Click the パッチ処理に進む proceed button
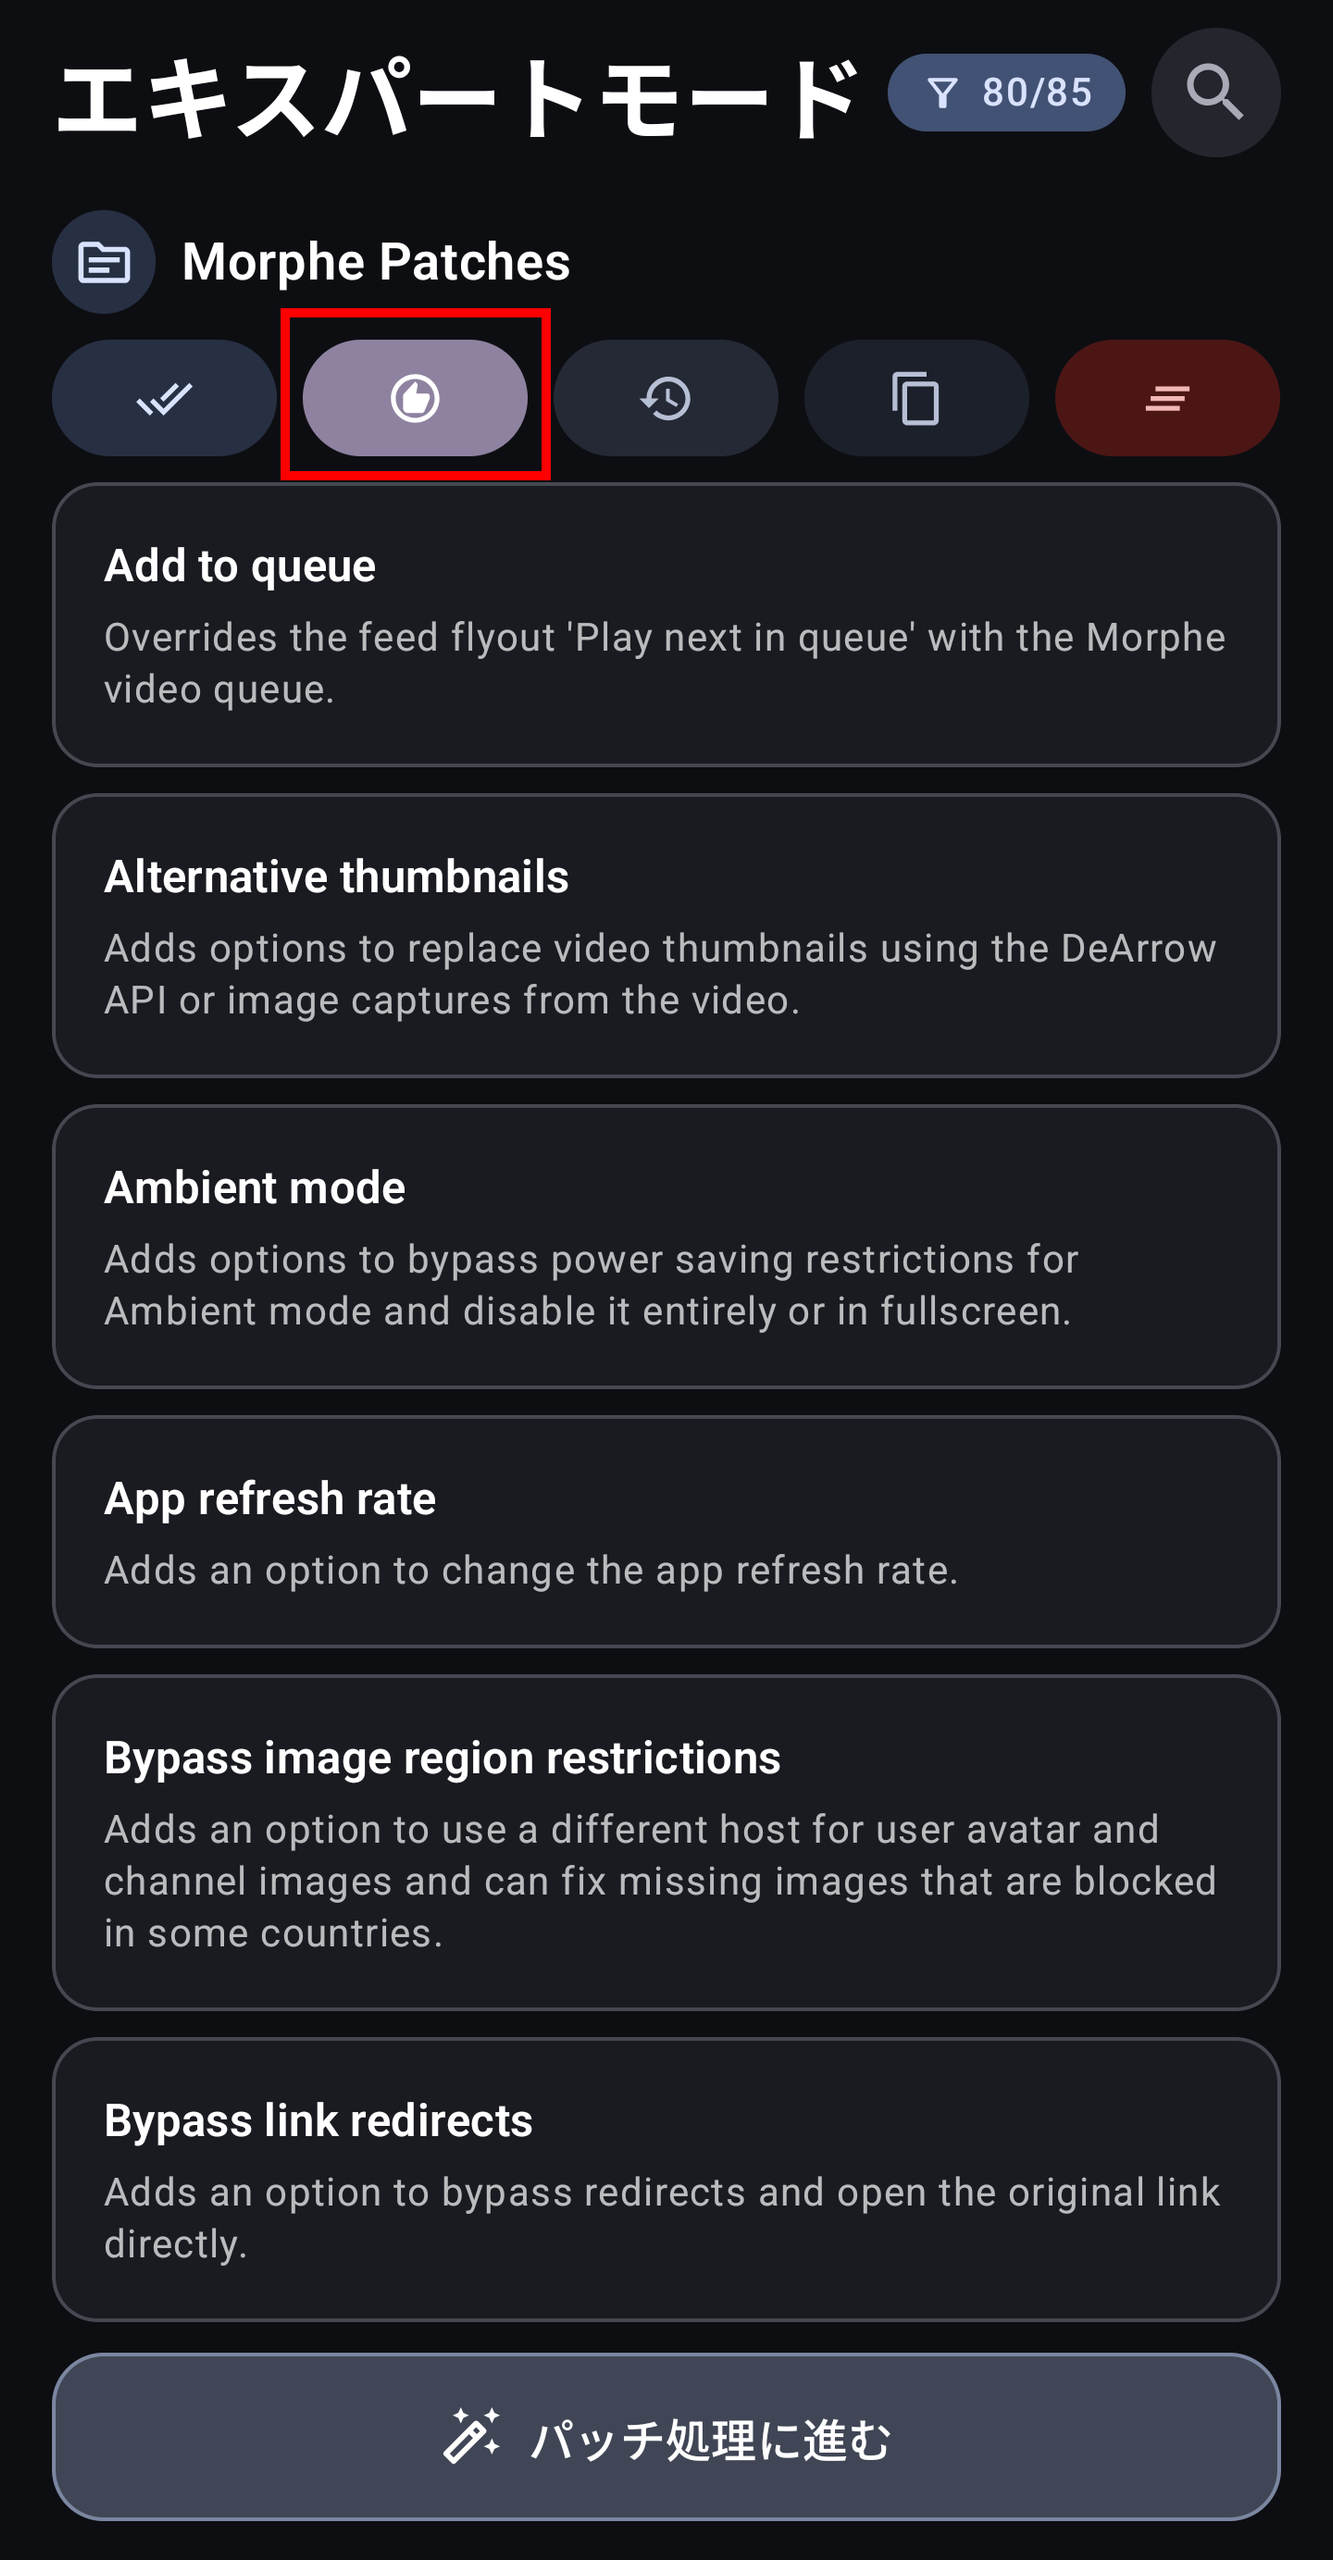 click(x=666, y=2437)
